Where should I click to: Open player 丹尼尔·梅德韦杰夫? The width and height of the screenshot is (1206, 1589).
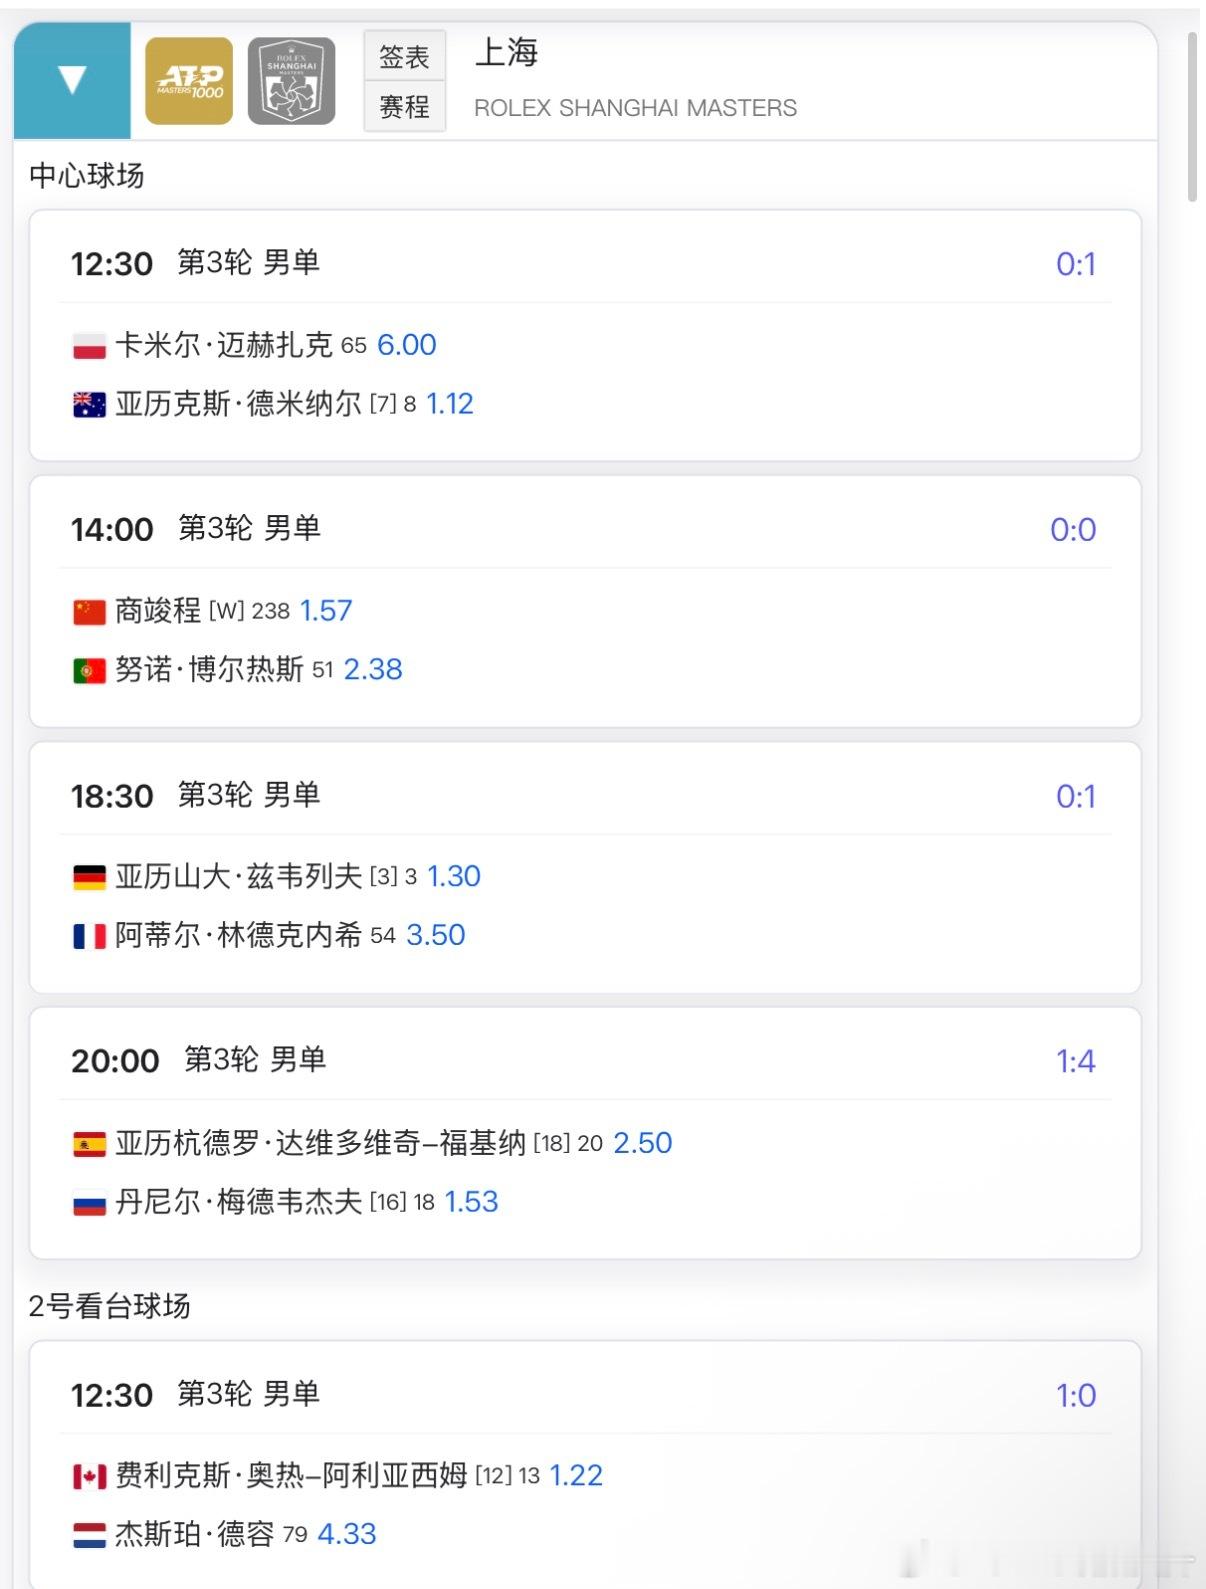pos(238,1201)
